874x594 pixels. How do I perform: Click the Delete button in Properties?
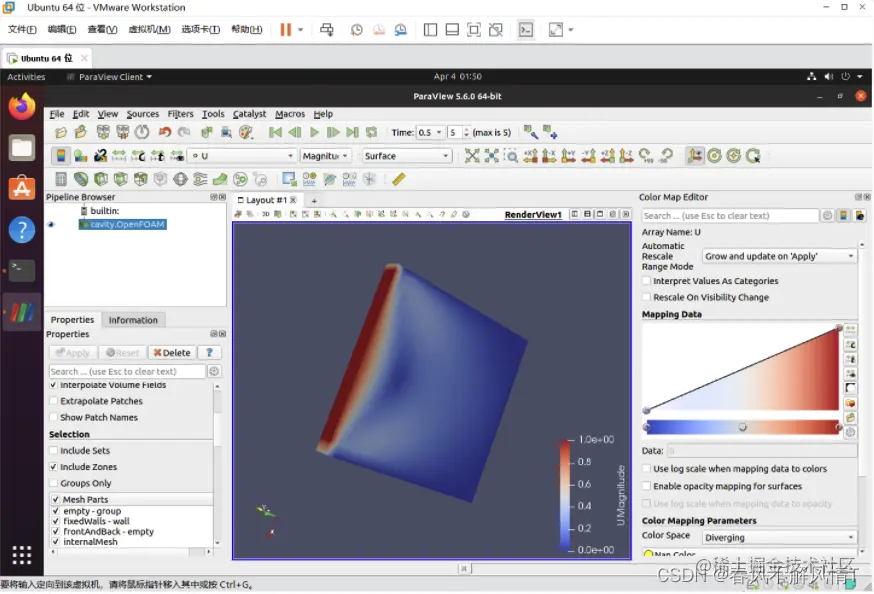172,353
